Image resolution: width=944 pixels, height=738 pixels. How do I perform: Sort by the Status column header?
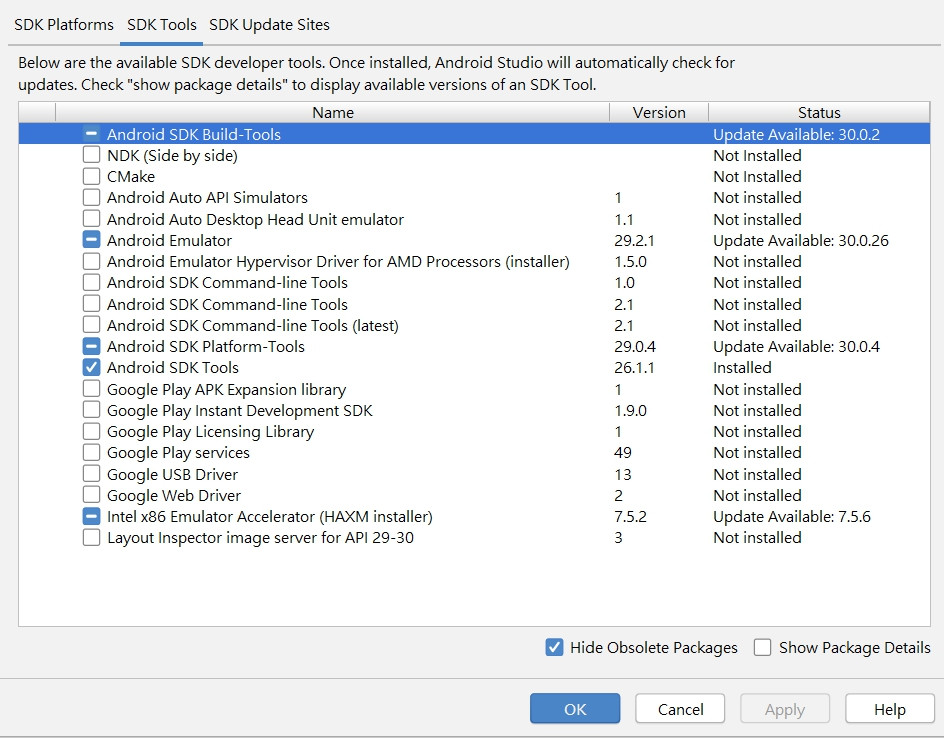(x=819, y=113)
